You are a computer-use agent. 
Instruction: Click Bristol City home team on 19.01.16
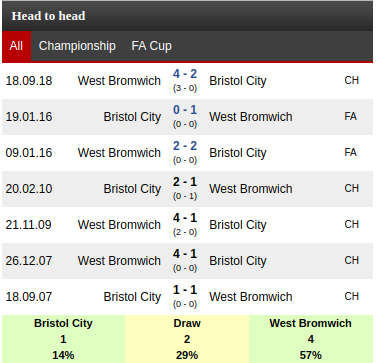[x=132, y=117]
